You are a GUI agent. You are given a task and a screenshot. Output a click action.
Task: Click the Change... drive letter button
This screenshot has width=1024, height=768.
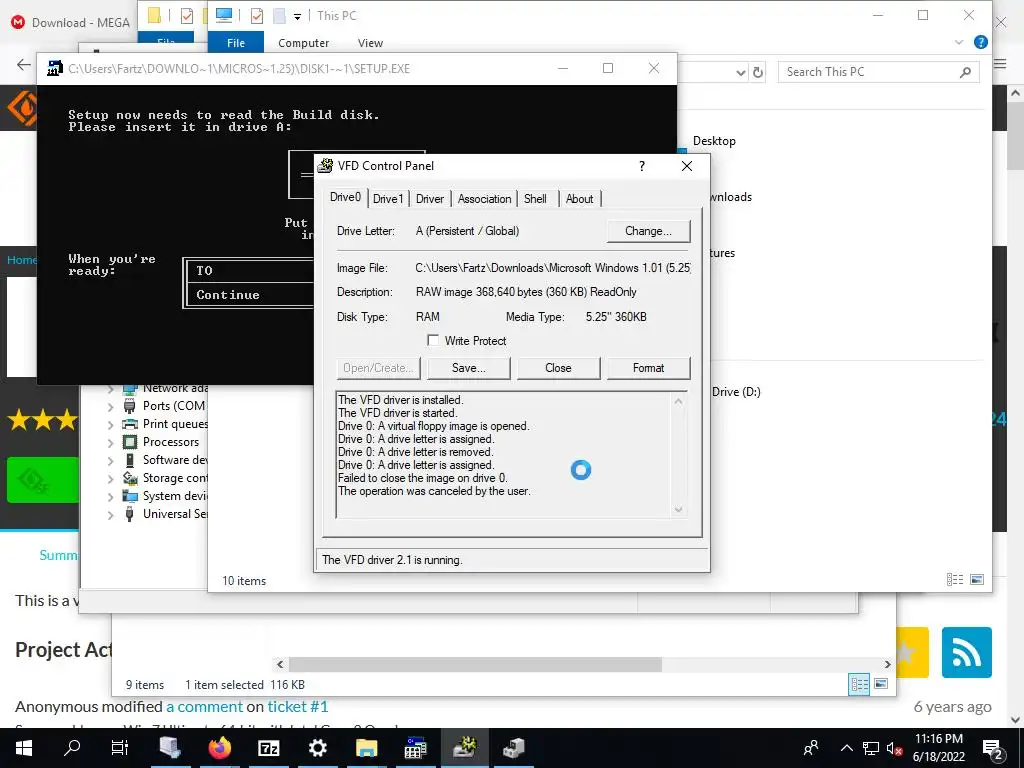[x=648, y=231]
